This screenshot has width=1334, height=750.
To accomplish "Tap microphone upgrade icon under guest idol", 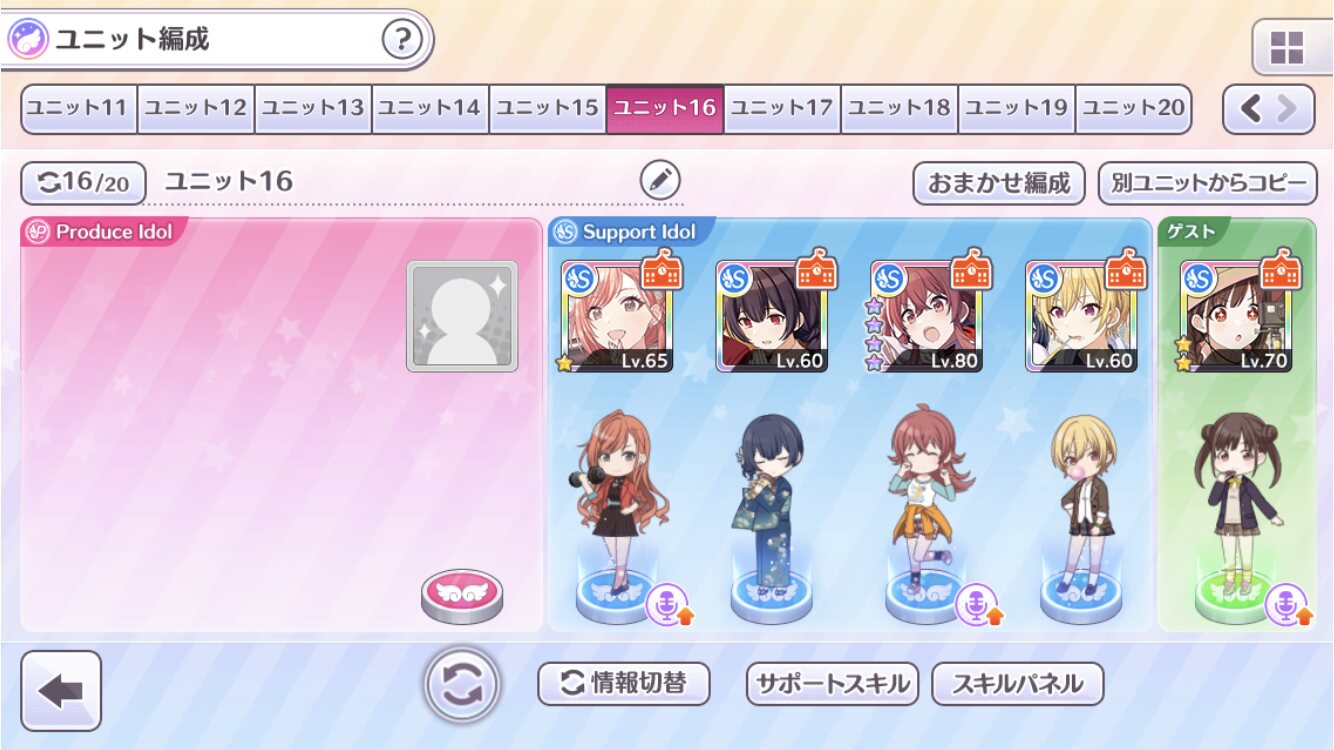I will [1288, 605].
